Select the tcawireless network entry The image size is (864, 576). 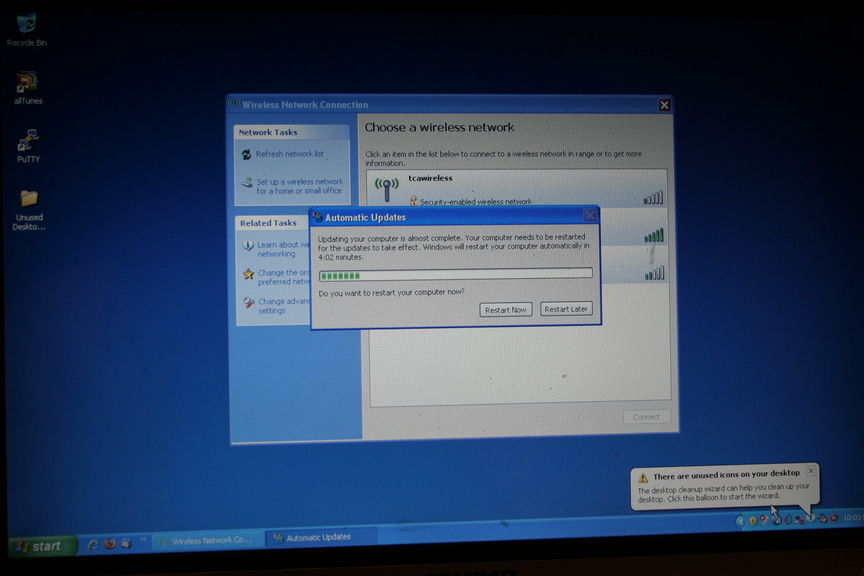pyautogui.click(x=516, y=188)
